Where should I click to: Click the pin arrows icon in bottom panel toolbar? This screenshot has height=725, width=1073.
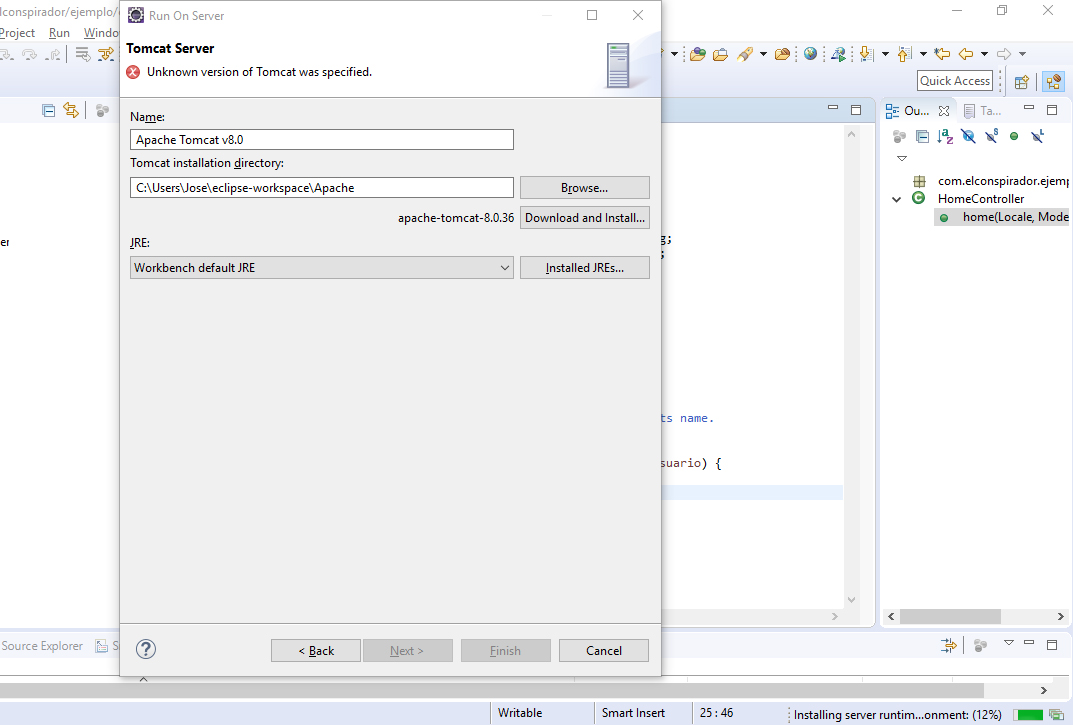[948, 645]
